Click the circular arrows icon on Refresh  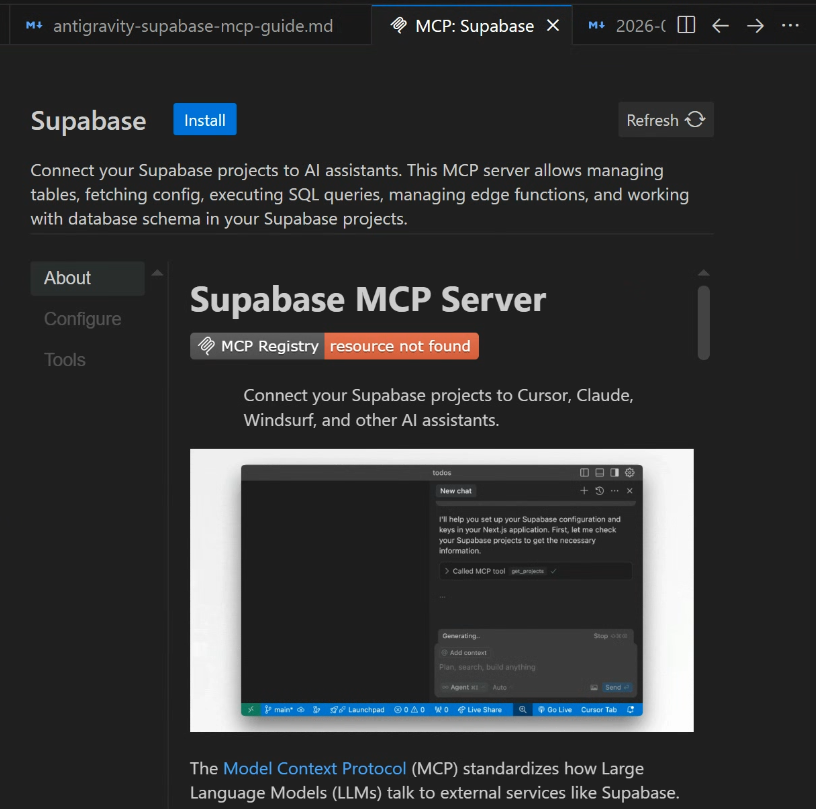click(x=695, y=120)
